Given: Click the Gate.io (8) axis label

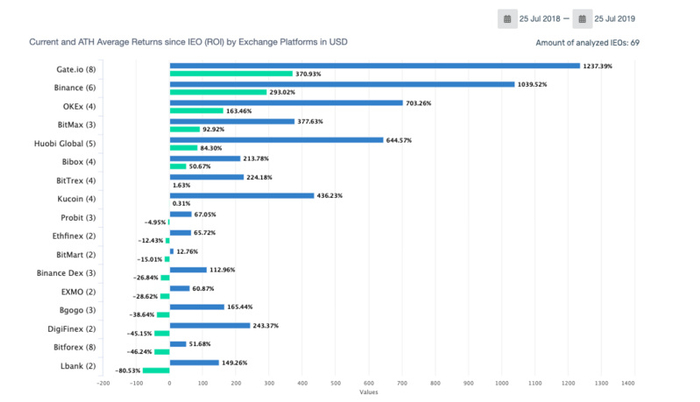Looking at the screenshot, I should tap(76, 69).
